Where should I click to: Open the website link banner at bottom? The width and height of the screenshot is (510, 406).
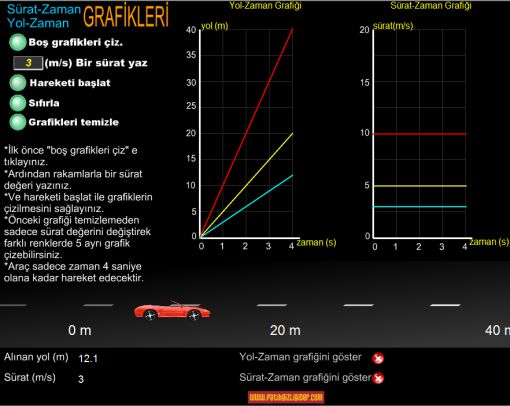[x=286, y=397]
